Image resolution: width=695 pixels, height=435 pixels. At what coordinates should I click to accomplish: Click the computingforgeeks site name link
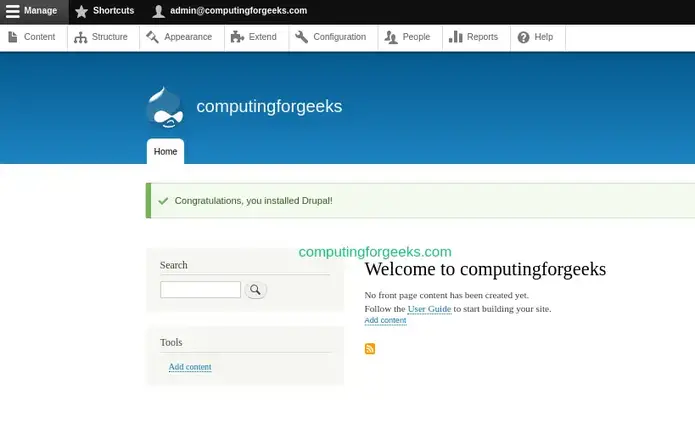pyautogui.click(x=269, y=106)
